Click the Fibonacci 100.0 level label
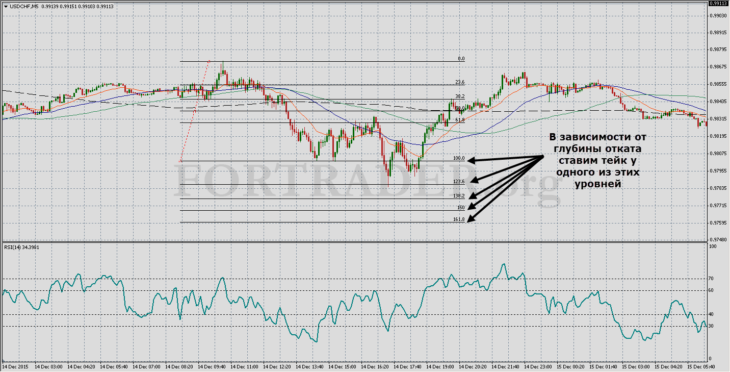Screen dimensions: 730x372 [459, 159]
